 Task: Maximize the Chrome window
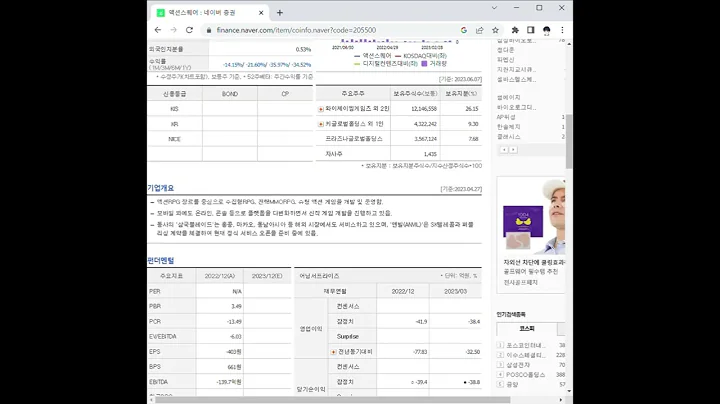[539, 8]
